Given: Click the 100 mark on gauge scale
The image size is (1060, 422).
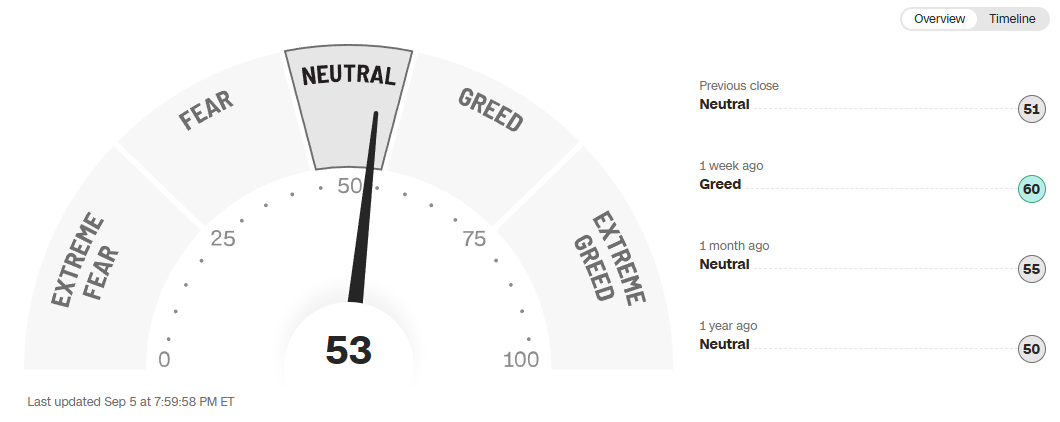Looking at the screenshot, I should point(521,360).
